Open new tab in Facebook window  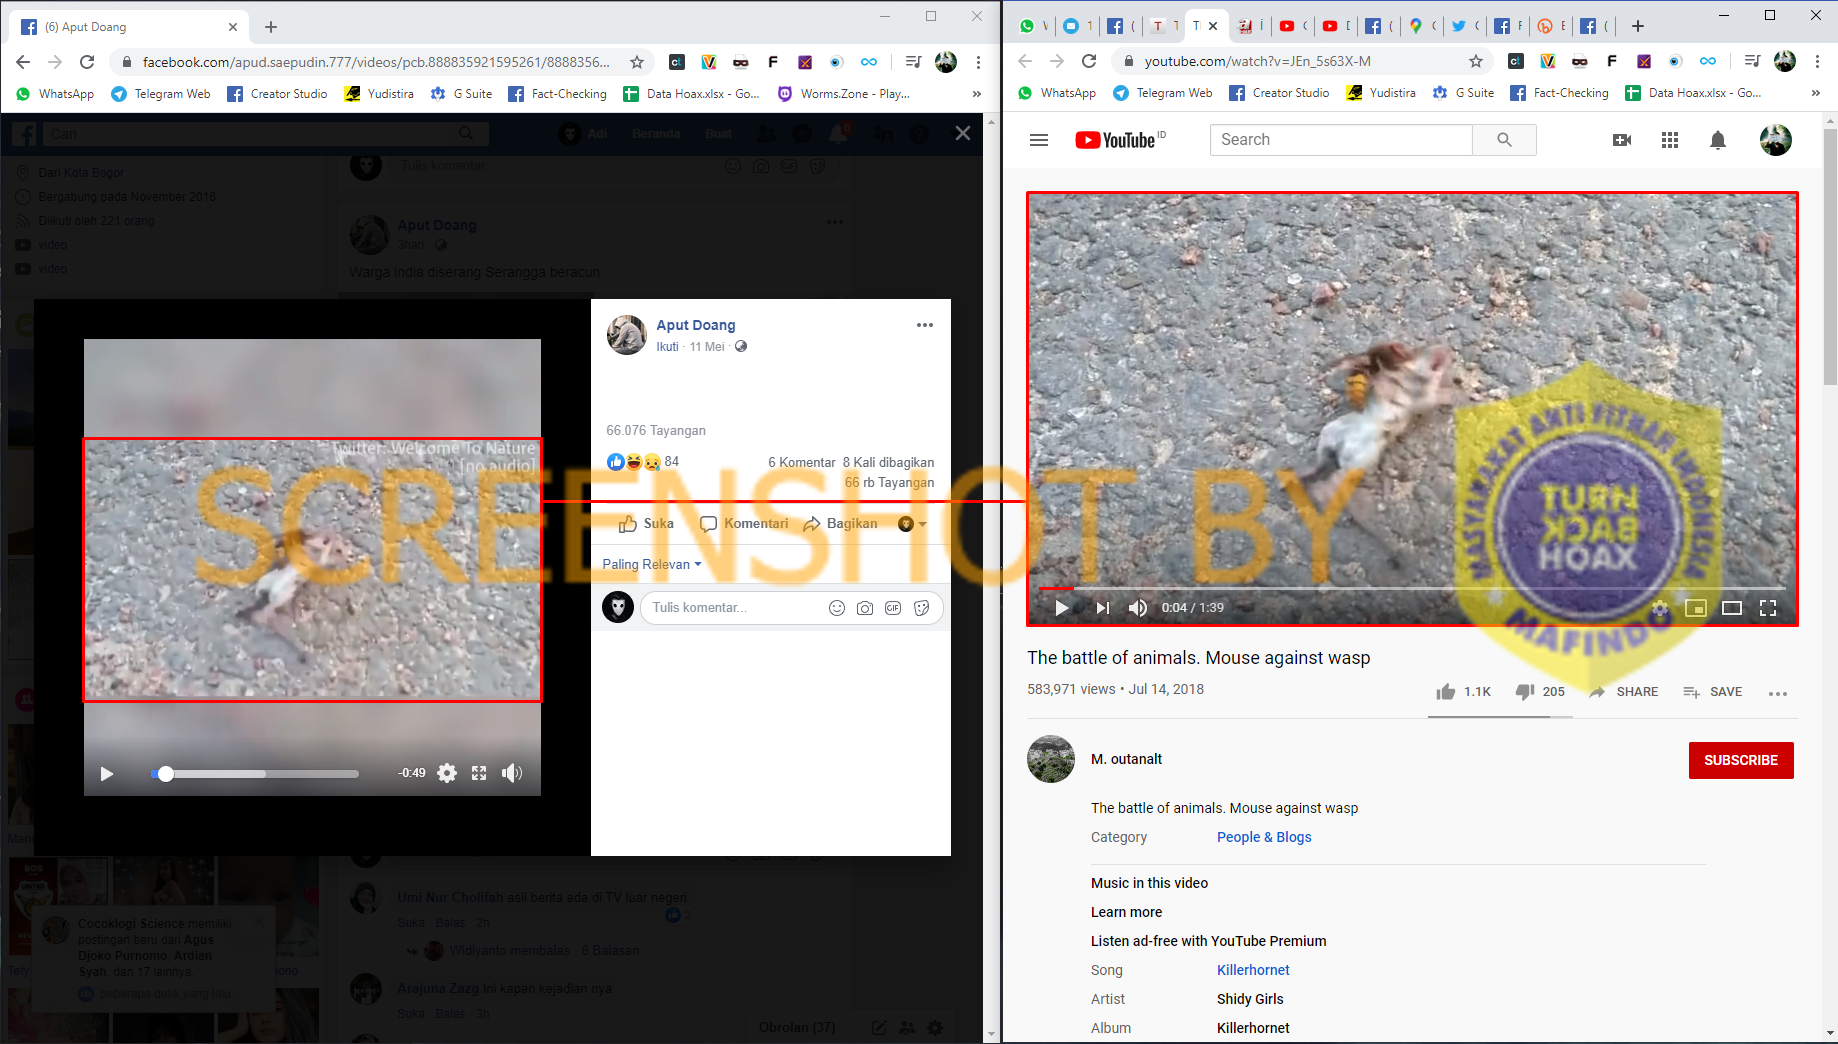270,27
